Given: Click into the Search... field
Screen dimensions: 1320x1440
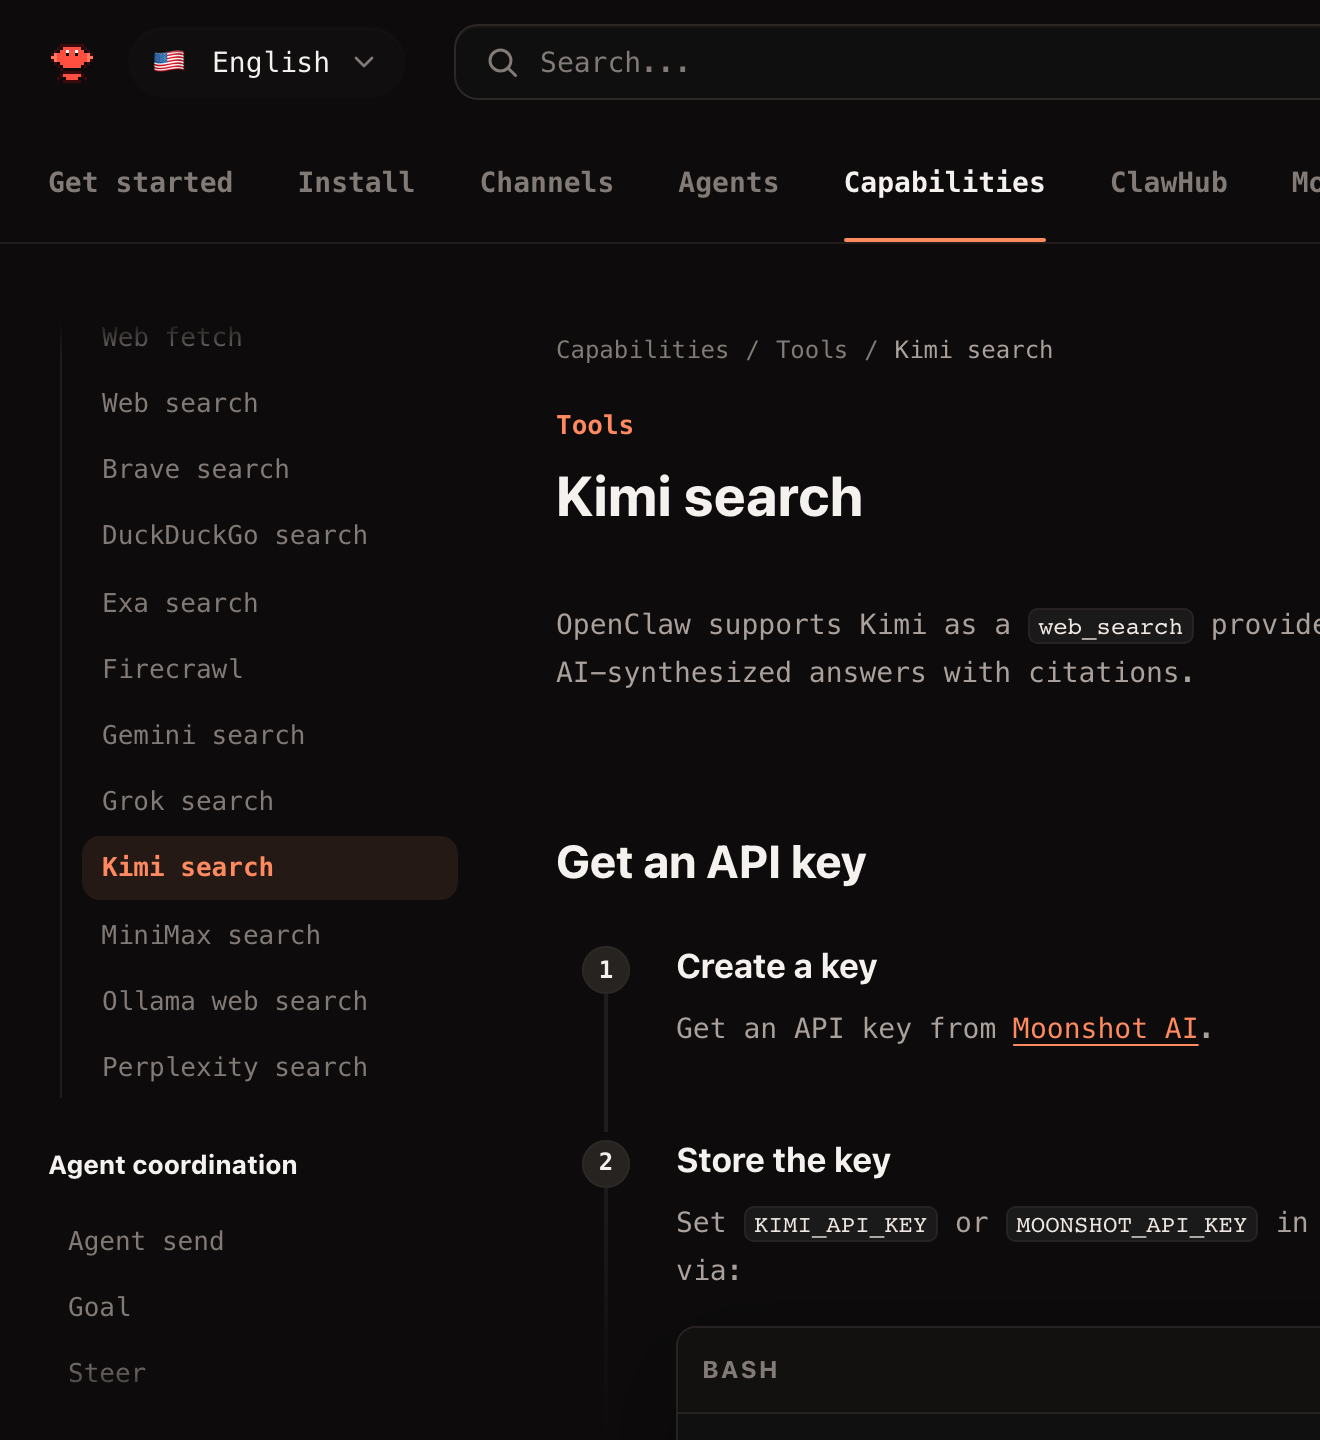Looking at the screenshot, I should [887, 62].
